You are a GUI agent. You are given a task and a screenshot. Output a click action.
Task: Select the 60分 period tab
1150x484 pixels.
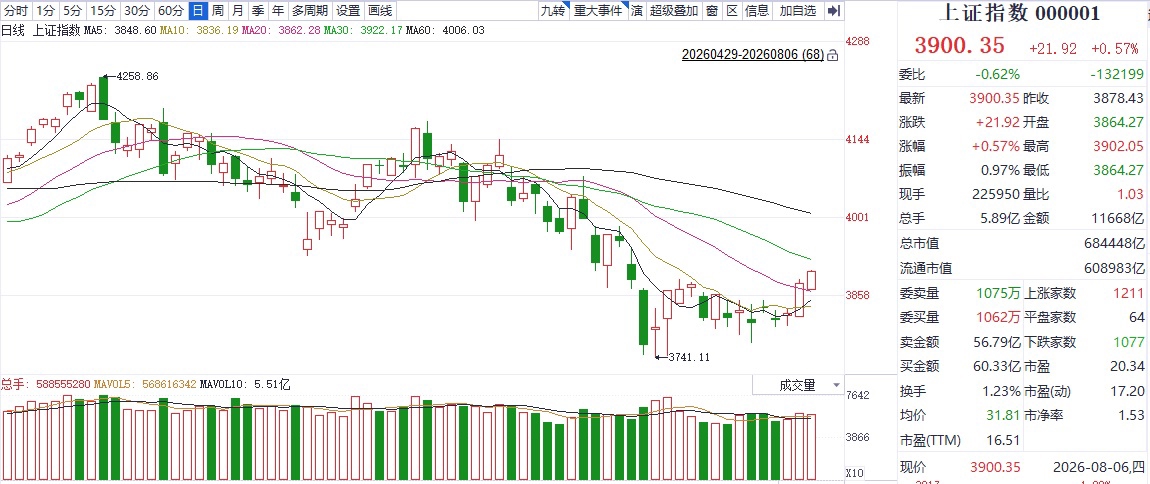coord(171,11)
